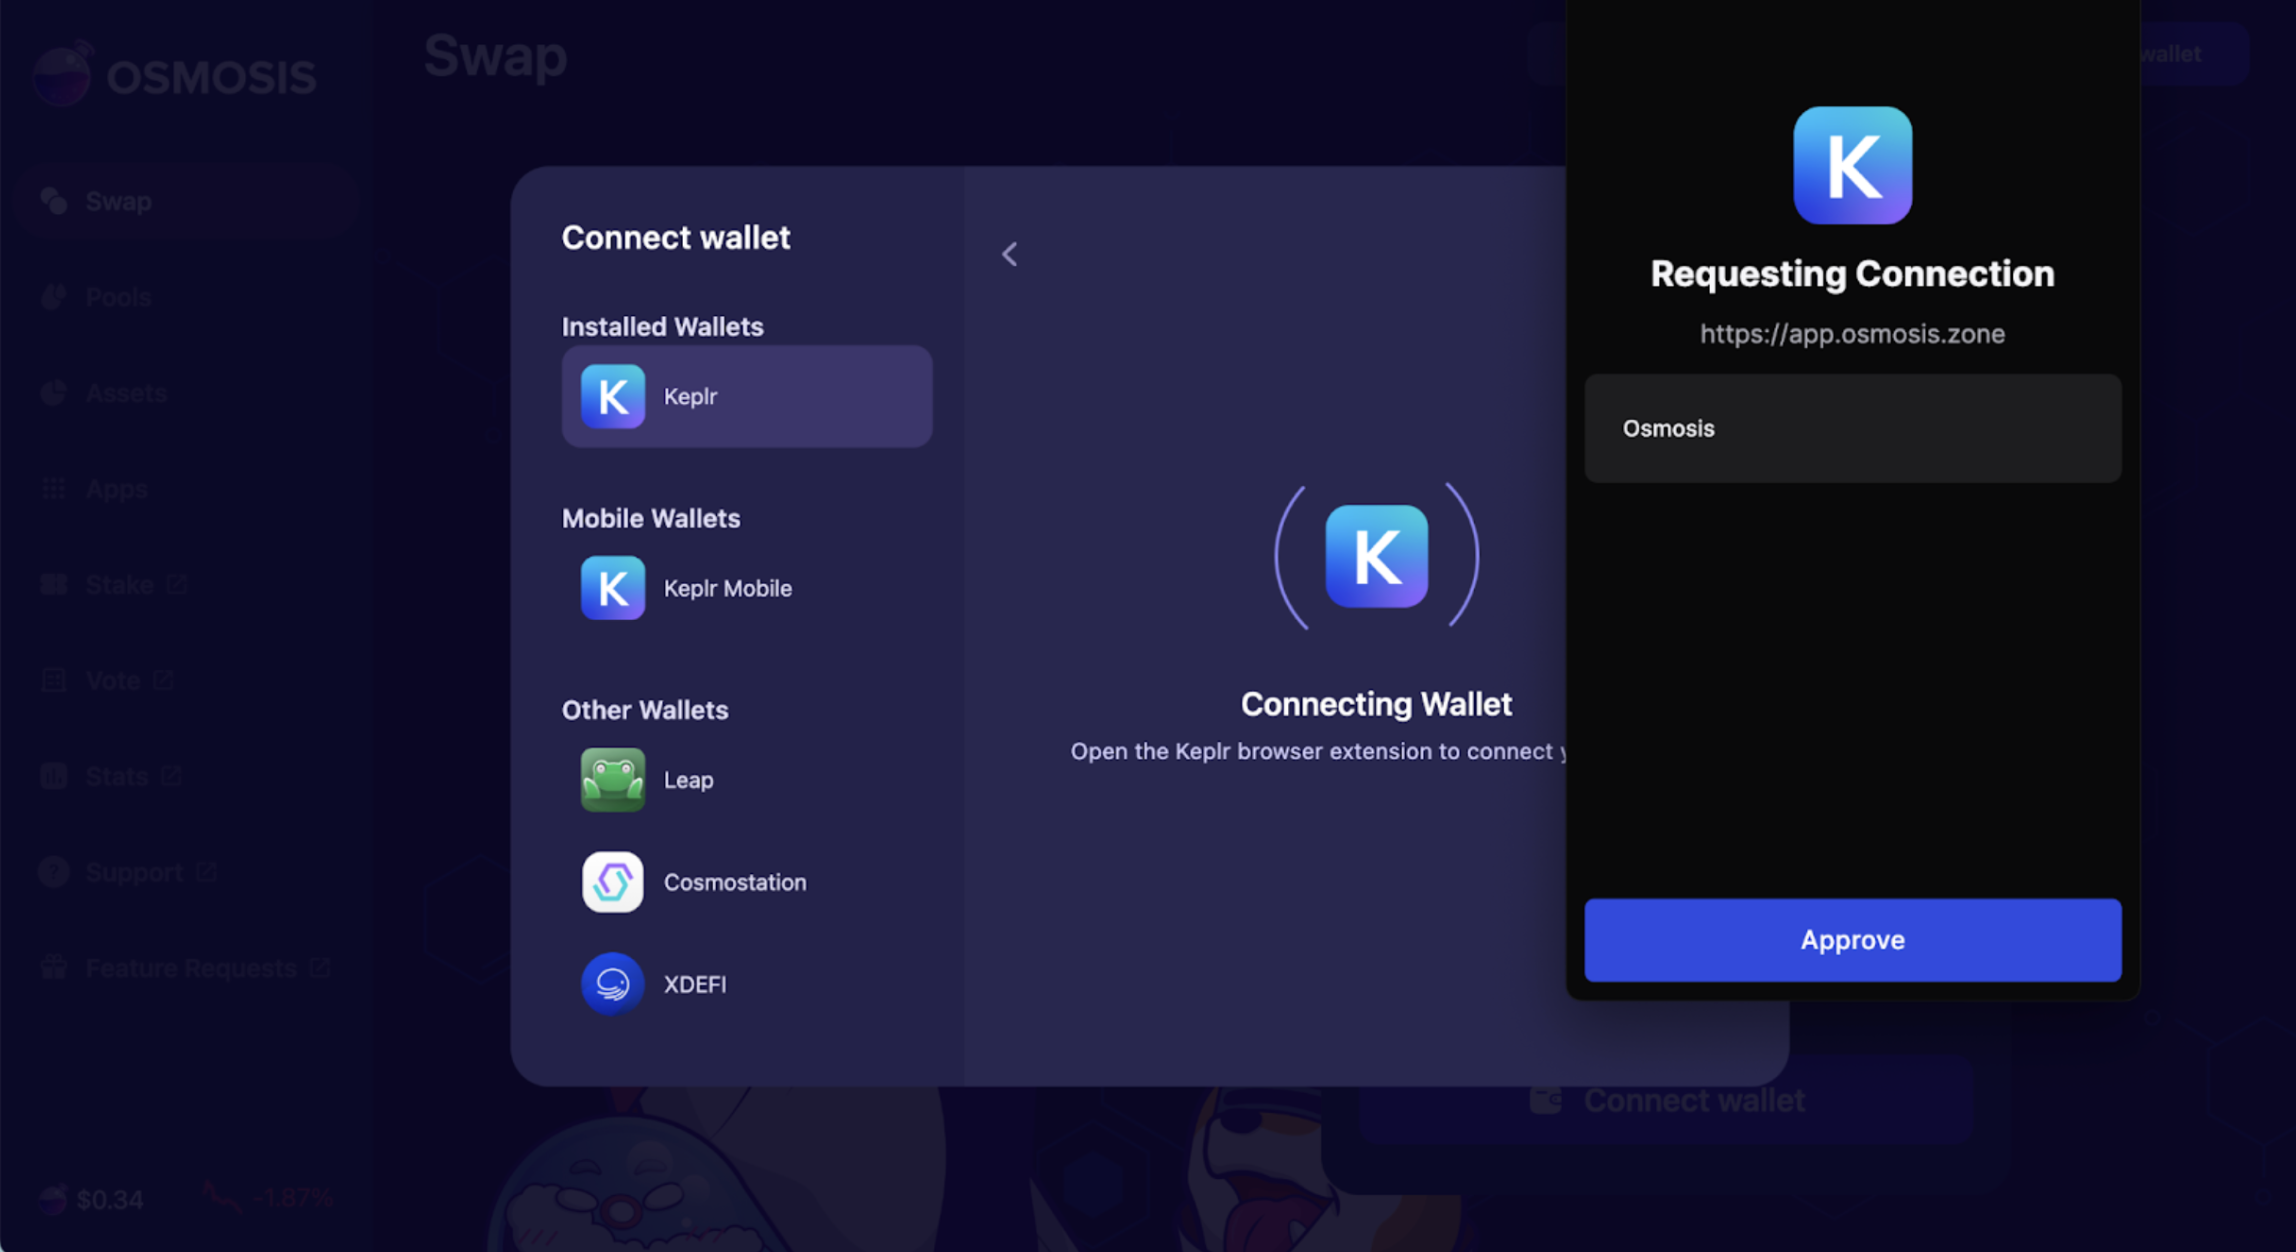Viewport: 2296px width, 1252px height.
Task: Expand the Other Wallets section
Action: tap(646, 709)
